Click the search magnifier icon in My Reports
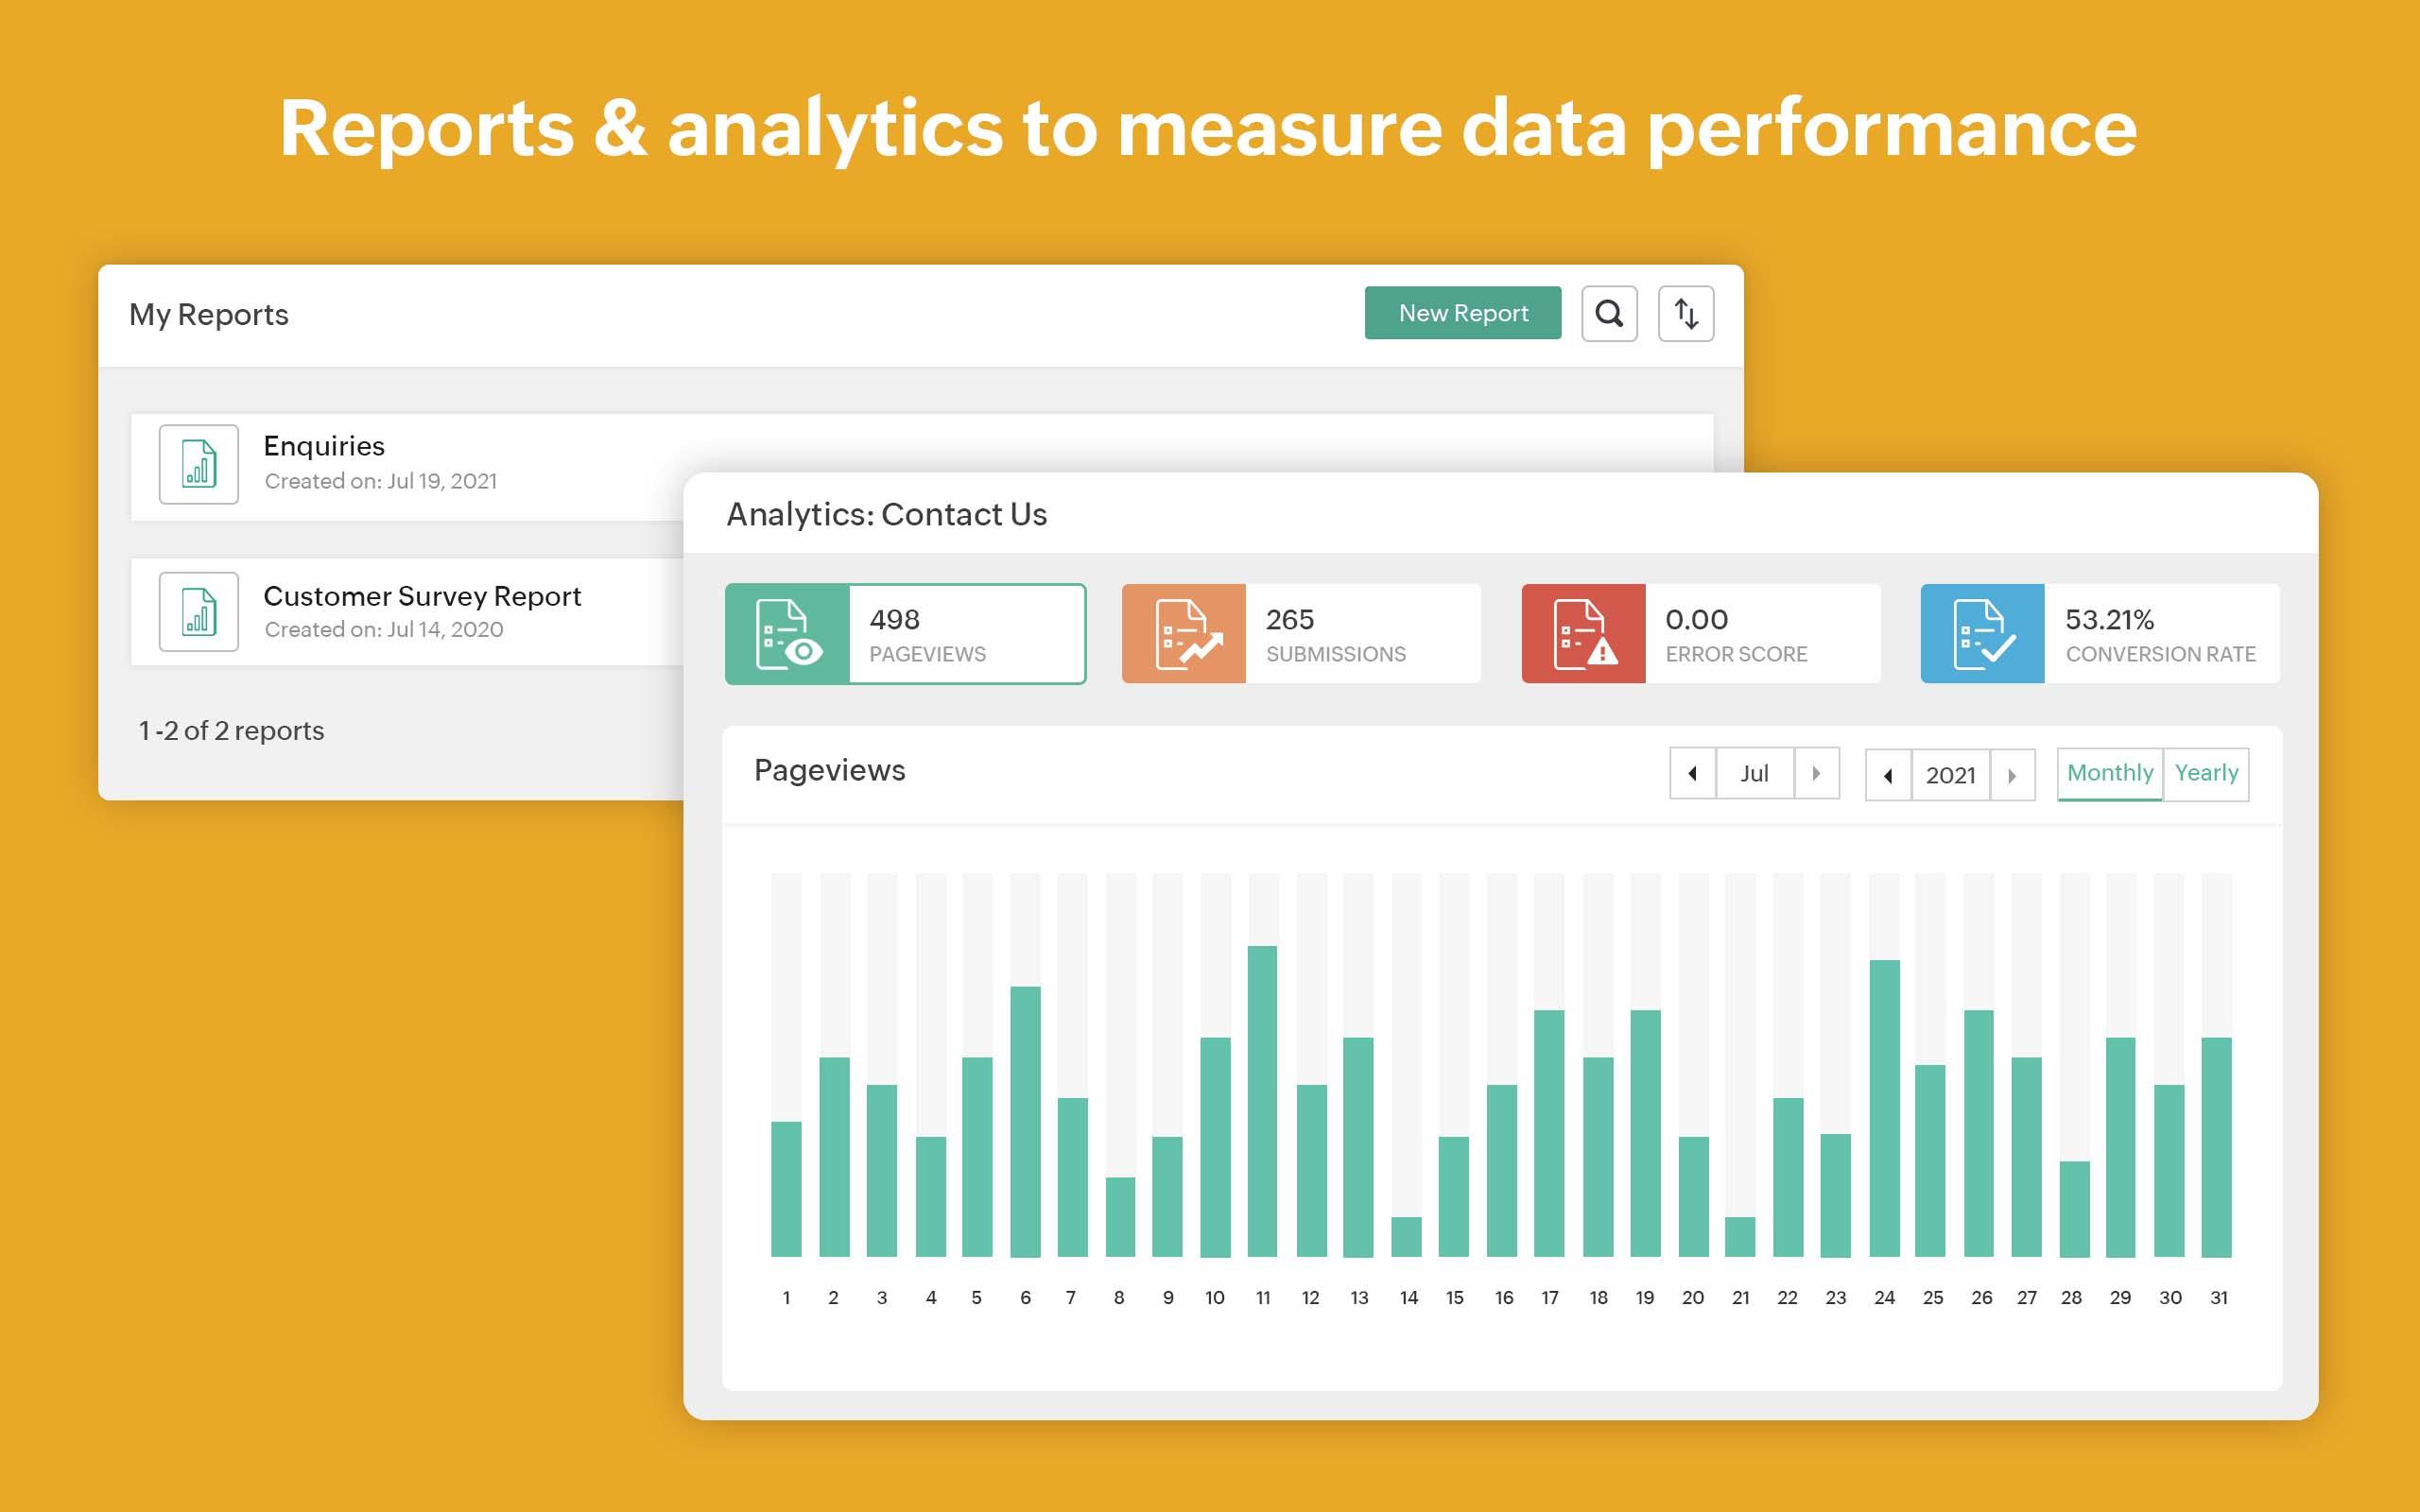 pyautogui.click(x=1608, y=312)
